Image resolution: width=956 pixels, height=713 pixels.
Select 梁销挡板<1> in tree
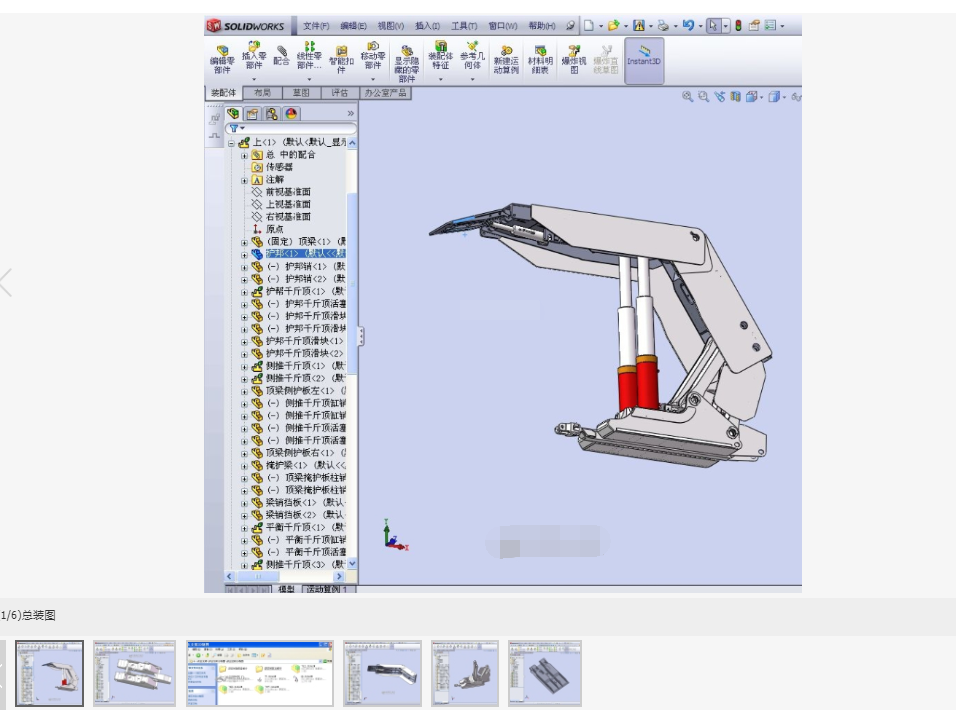click(x=305, y=503)
